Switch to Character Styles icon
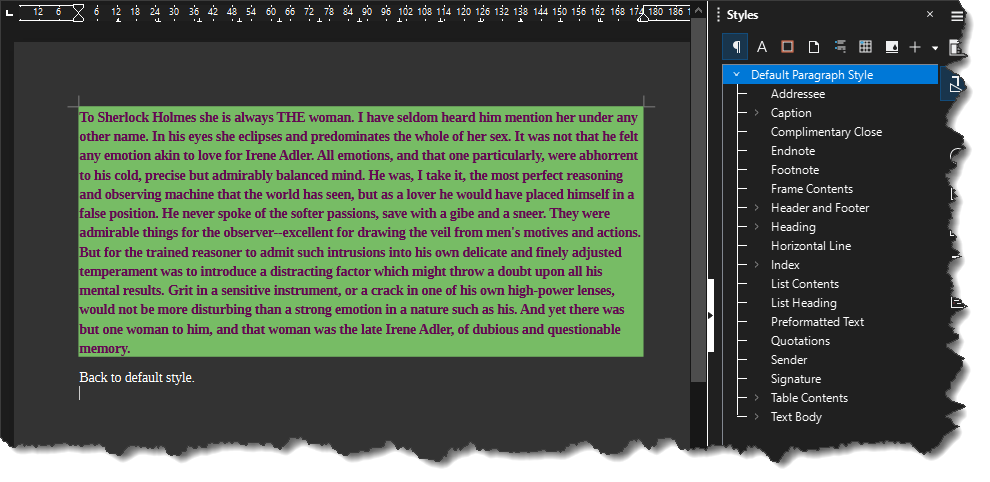Viewport: 990px width, 482px height. (762, 47)
